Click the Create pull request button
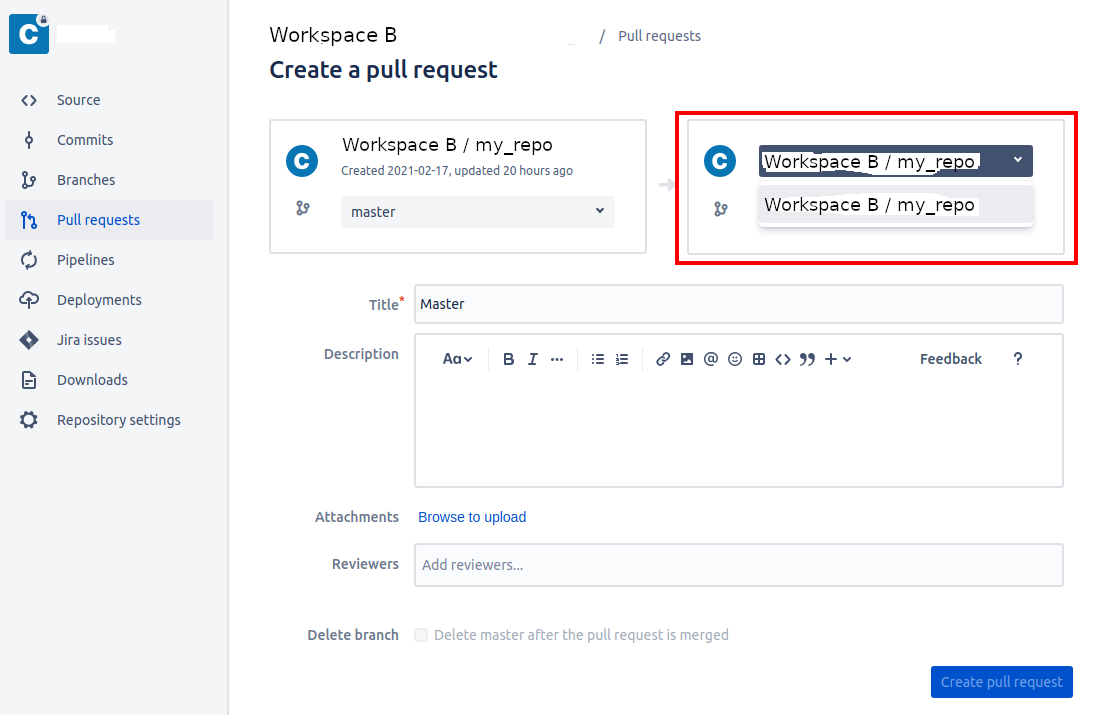 point(1001,681)
